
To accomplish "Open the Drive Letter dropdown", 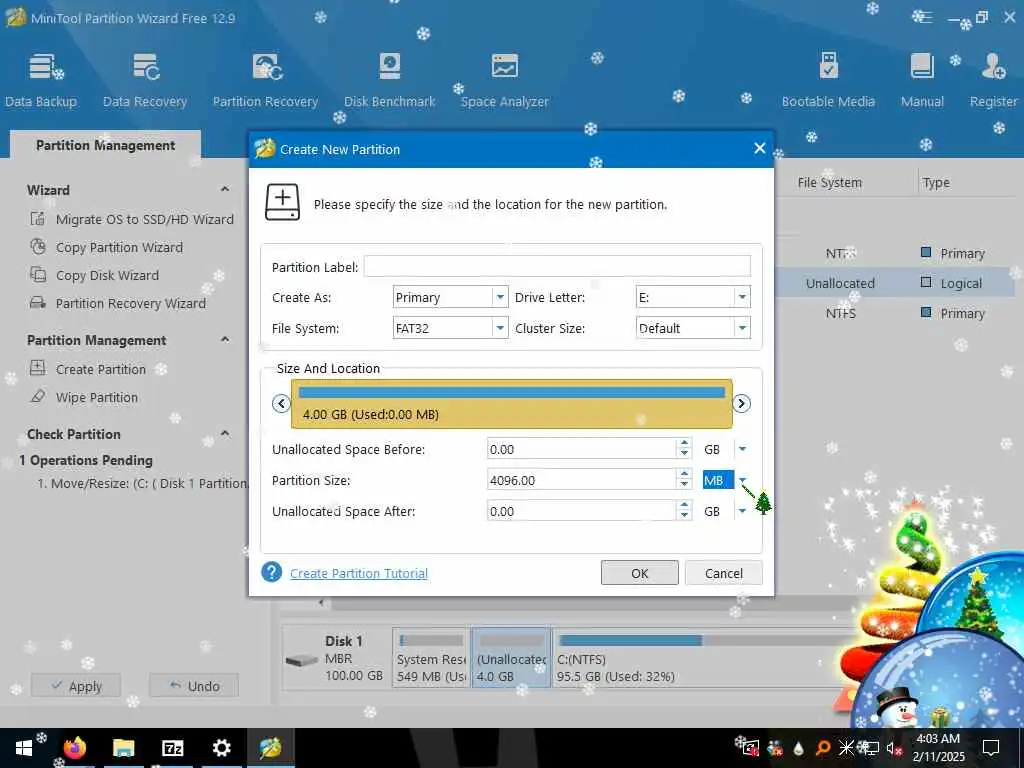I will click(x=742, y=297).
